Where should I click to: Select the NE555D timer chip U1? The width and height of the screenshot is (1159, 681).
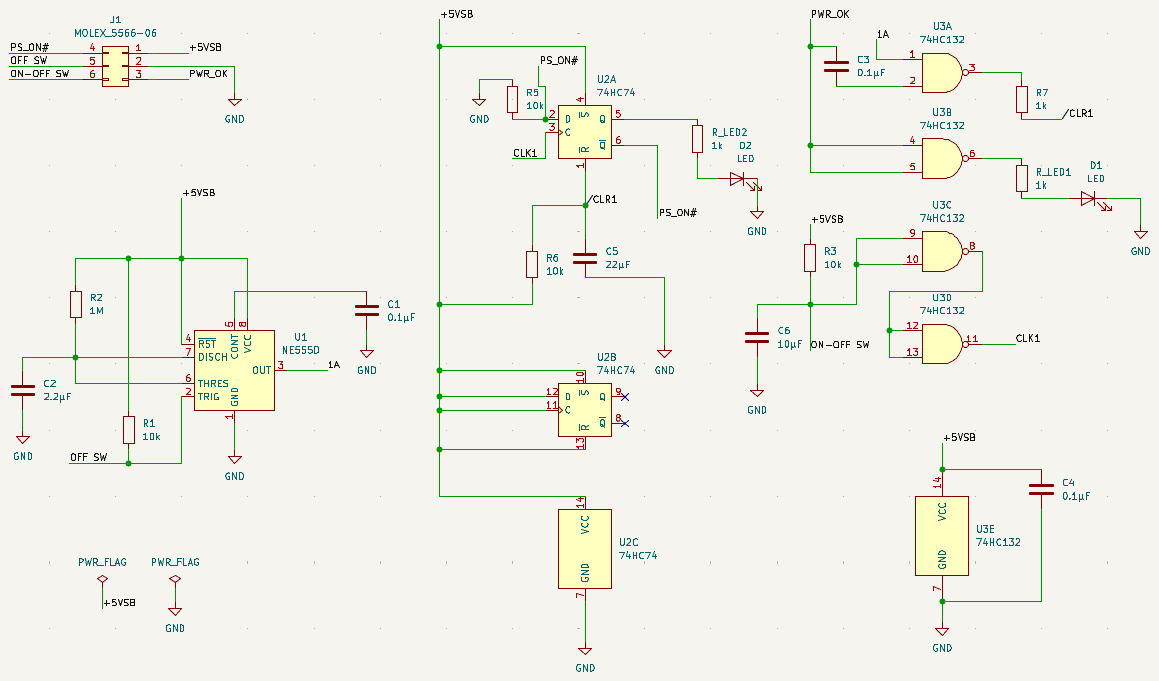[x=234, y=370]
